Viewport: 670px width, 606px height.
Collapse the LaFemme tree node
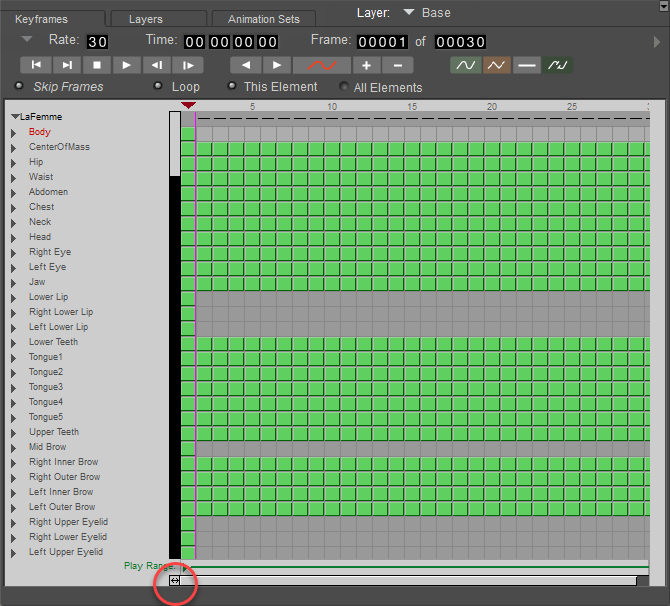15,117
